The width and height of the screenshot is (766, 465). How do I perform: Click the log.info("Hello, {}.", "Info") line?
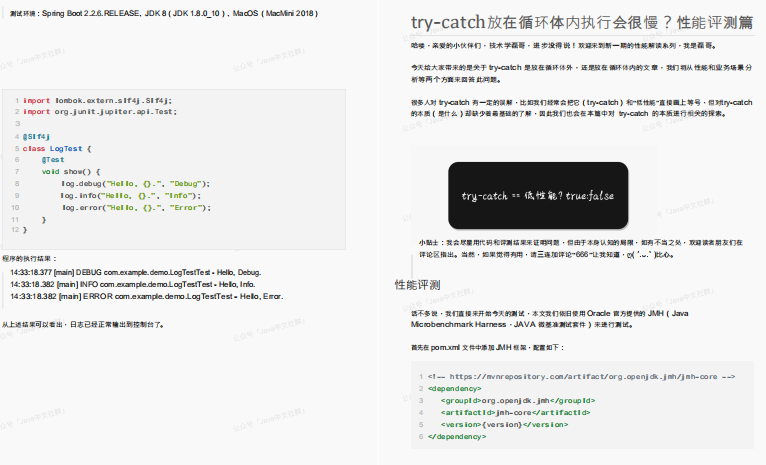[x=130, y=196]
